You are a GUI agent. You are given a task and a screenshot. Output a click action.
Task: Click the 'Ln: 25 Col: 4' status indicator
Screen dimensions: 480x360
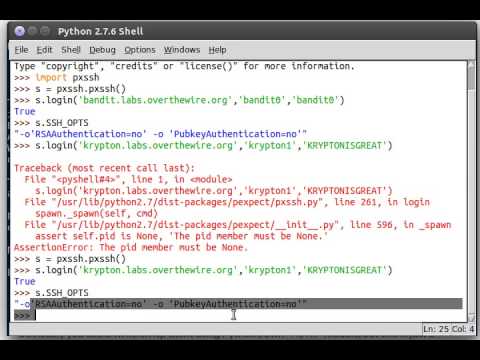[448, 329]
